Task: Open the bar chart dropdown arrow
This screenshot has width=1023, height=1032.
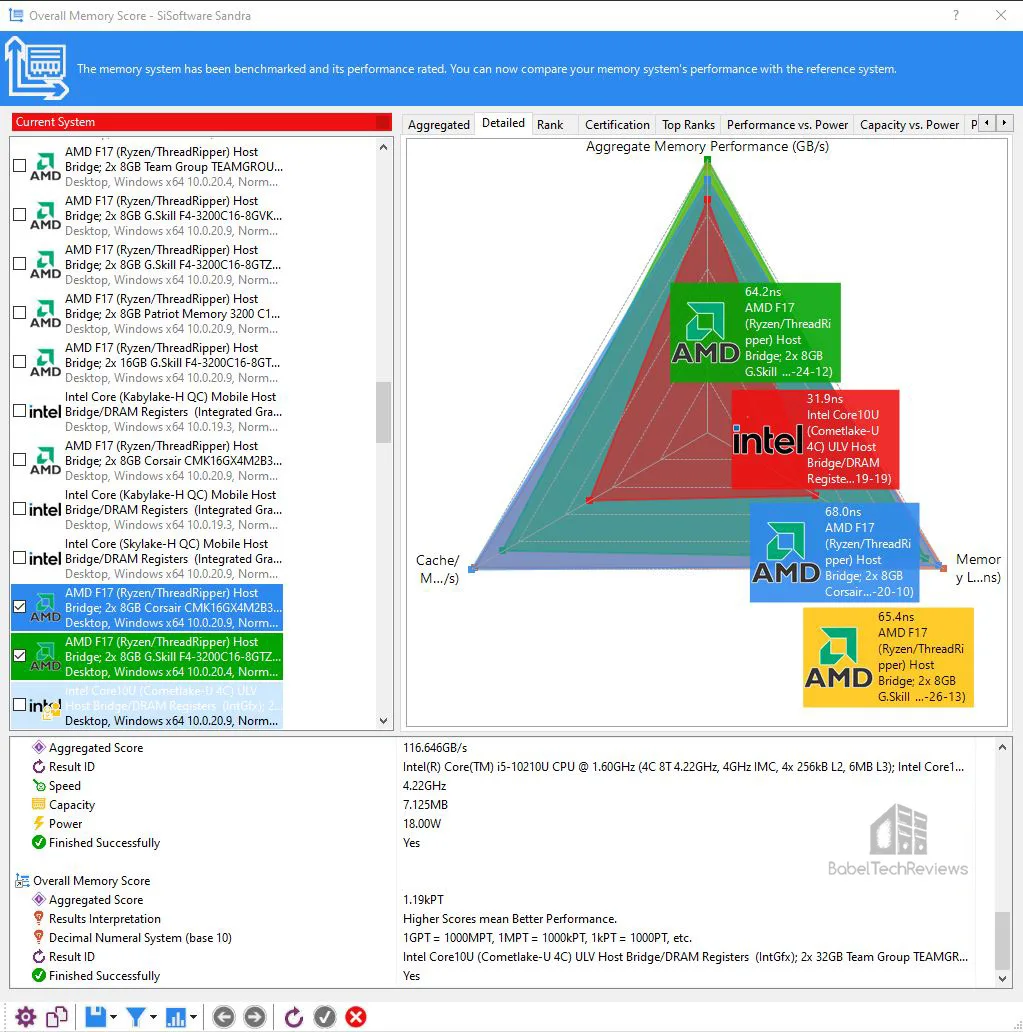Action: pyautogui.click(x=194, y=1018)
